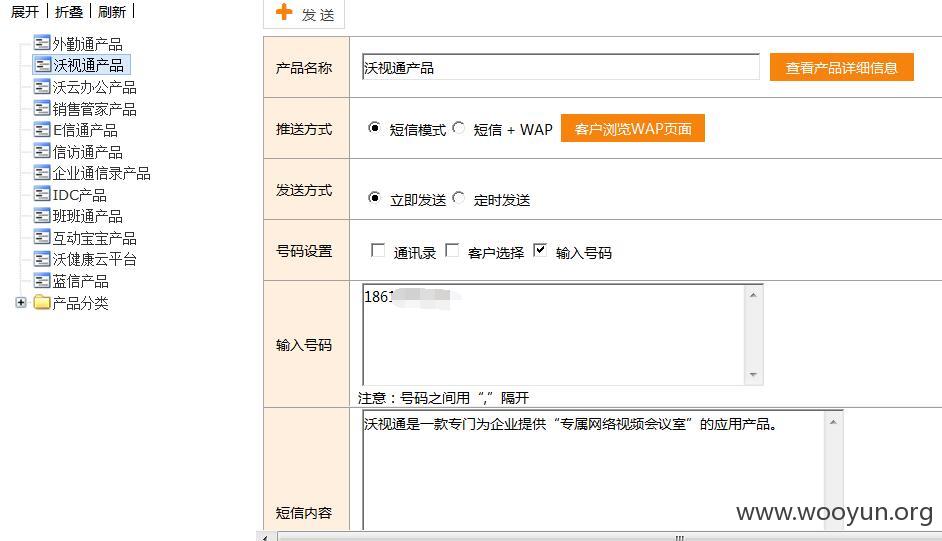
Task: Select the 定时发送 radio button
Action: coord(458,198)
